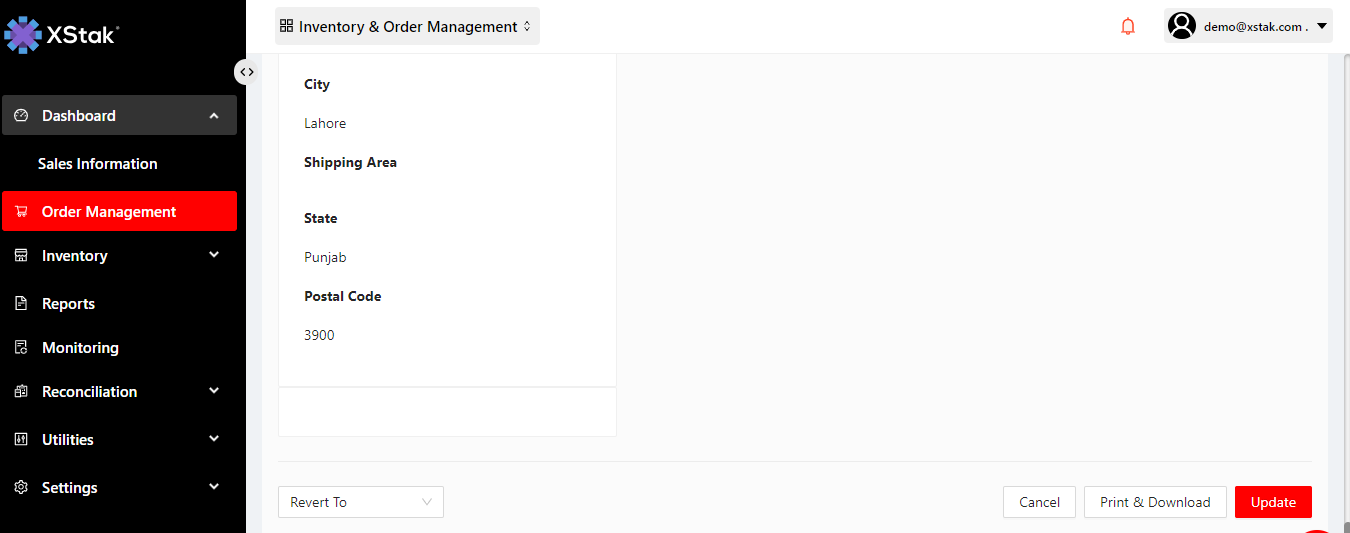1350x533 pixels.
Task: Expand the Reconciliation submenu chevron
Action: 214,391
